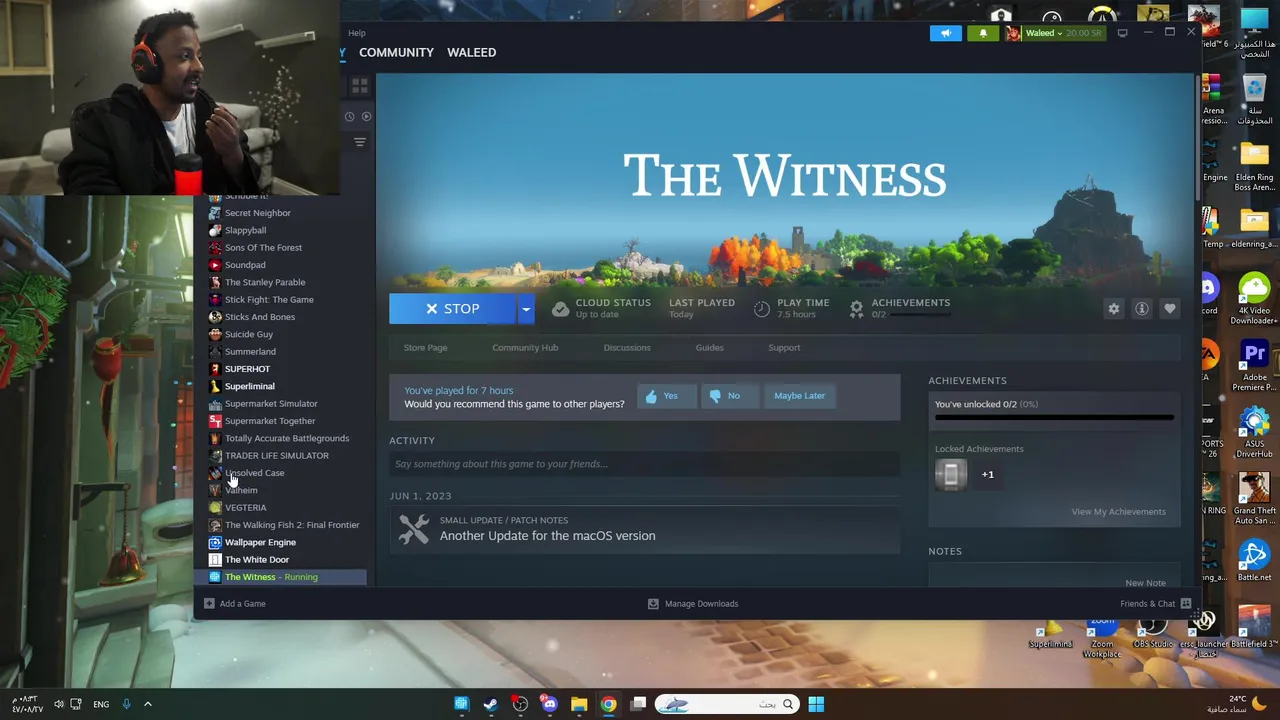1280x720 pixels.
Task: Open the library filter options icon
Action: pos(360,142)
